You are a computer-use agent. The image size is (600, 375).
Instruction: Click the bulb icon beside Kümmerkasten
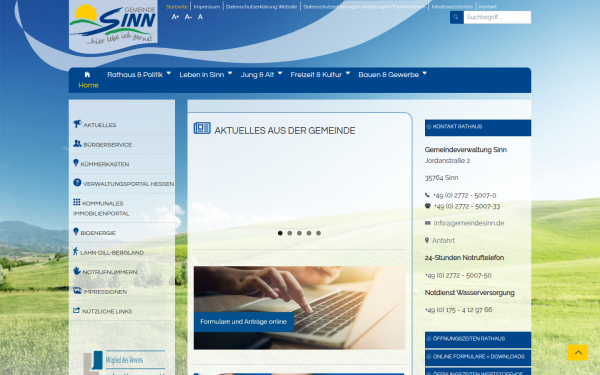click(x=76, y=163)
